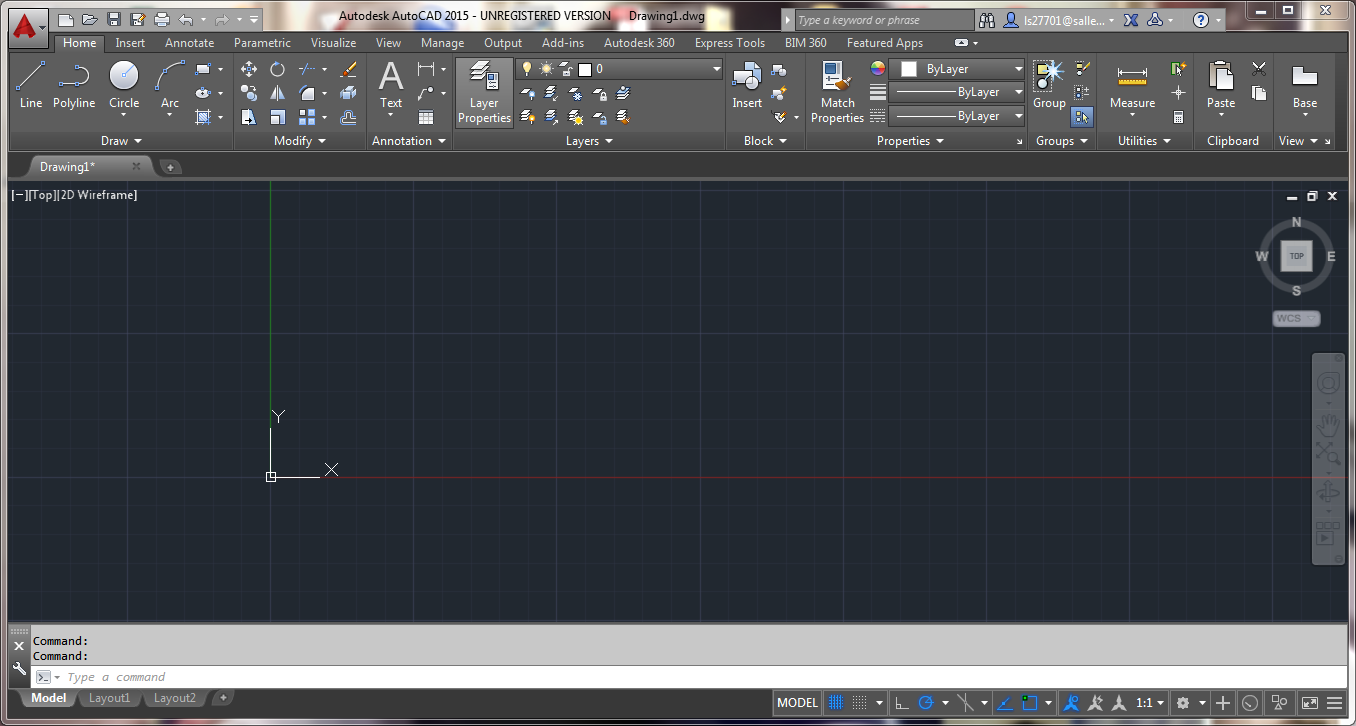Click the MODEL space button in status bar

[x=797, y=703]
